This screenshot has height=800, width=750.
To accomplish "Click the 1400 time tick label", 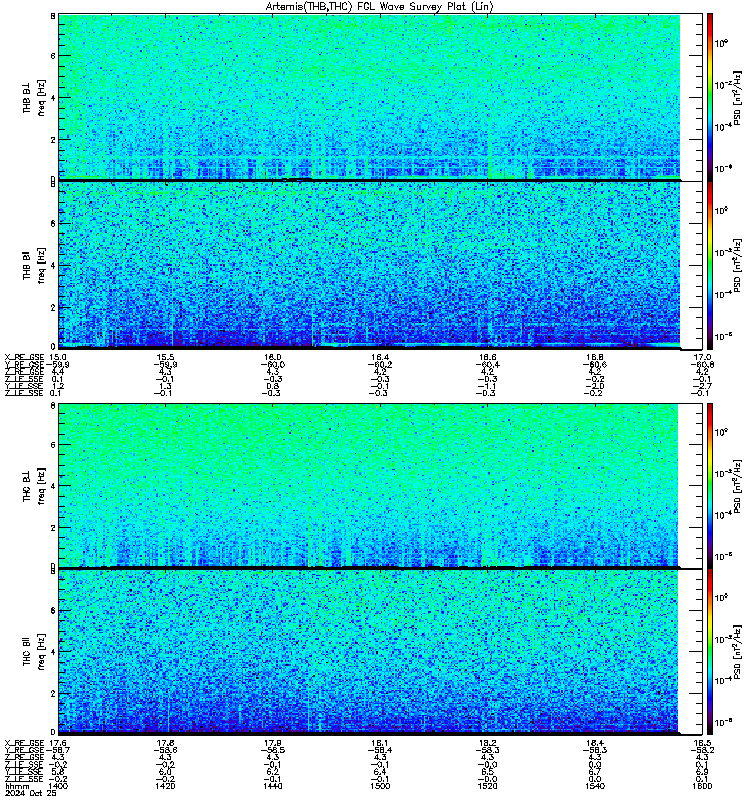I will (58, 786).
